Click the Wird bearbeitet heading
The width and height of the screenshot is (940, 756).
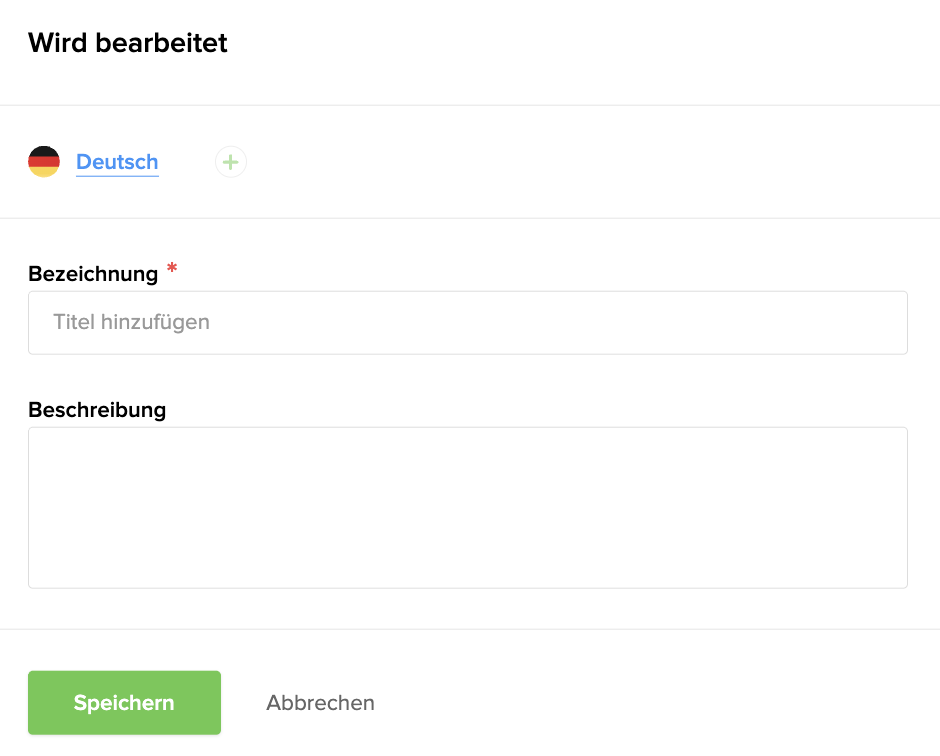pyautogui.click(x=128, y=43)
